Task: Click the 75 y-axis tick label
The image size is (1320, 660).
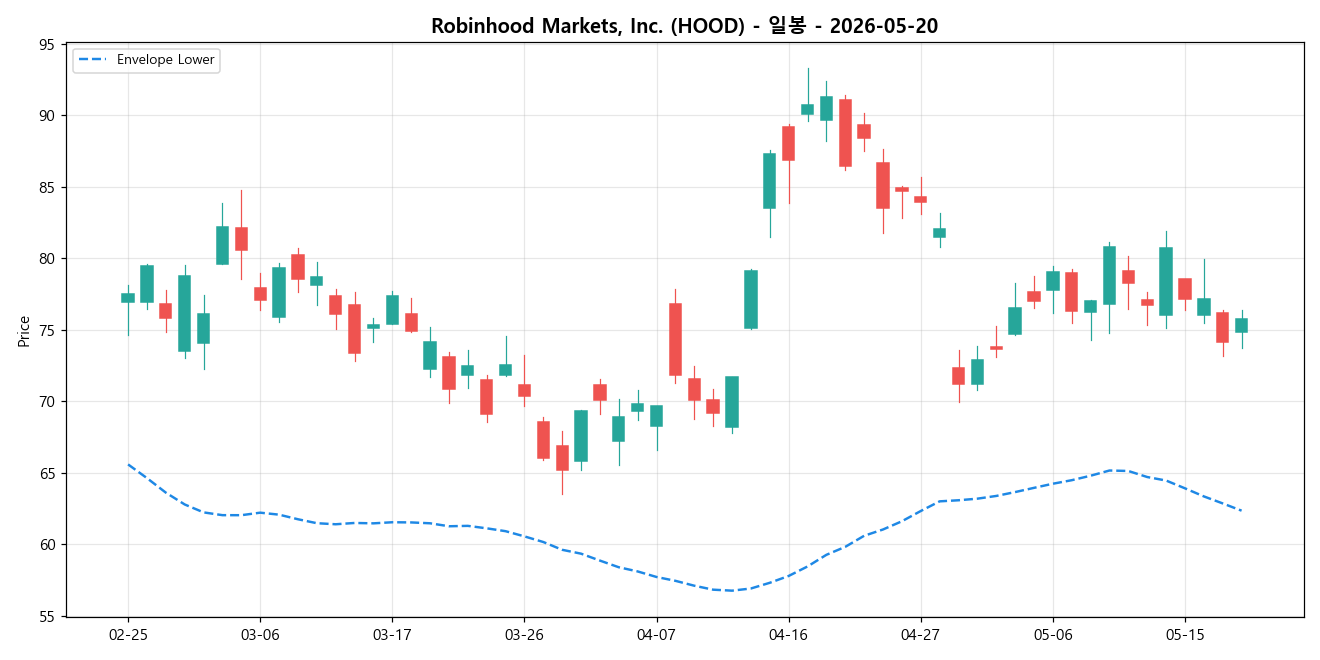Action: point(48,331)
